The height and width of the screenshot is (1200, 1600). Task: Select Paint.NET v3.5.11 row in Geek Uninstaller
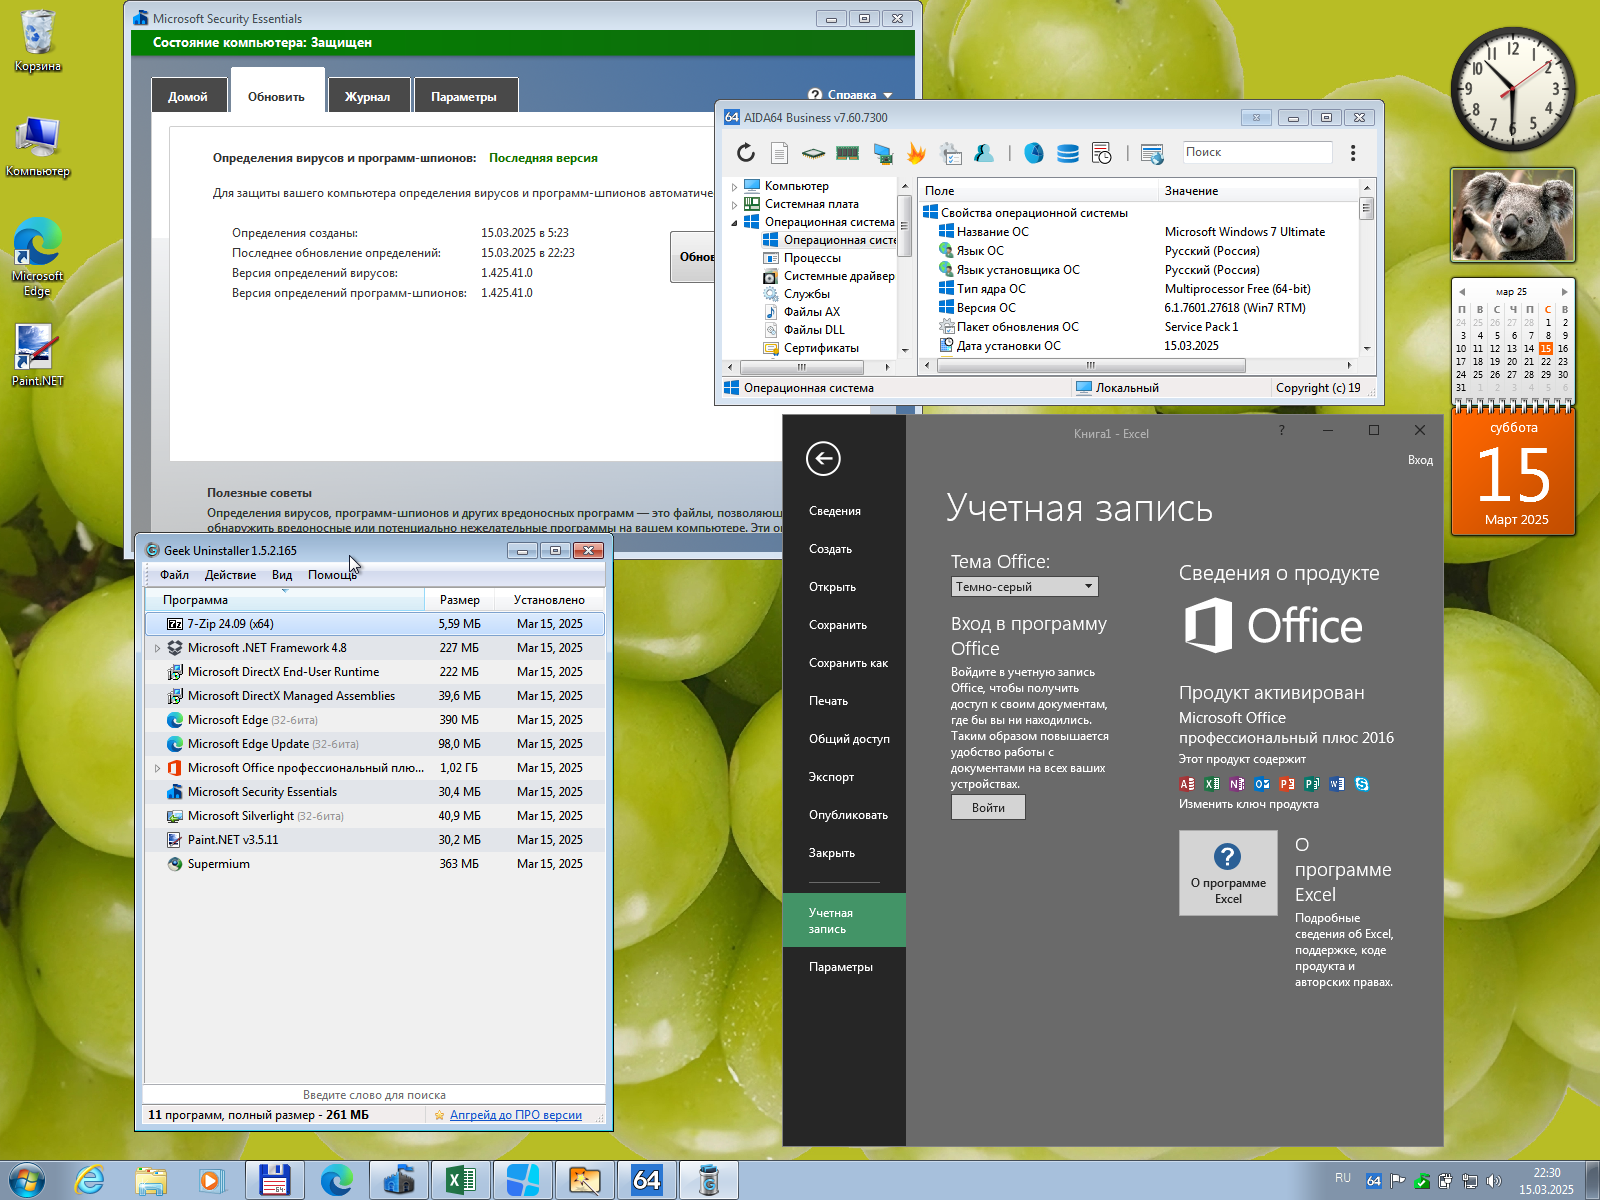[374, 840]
